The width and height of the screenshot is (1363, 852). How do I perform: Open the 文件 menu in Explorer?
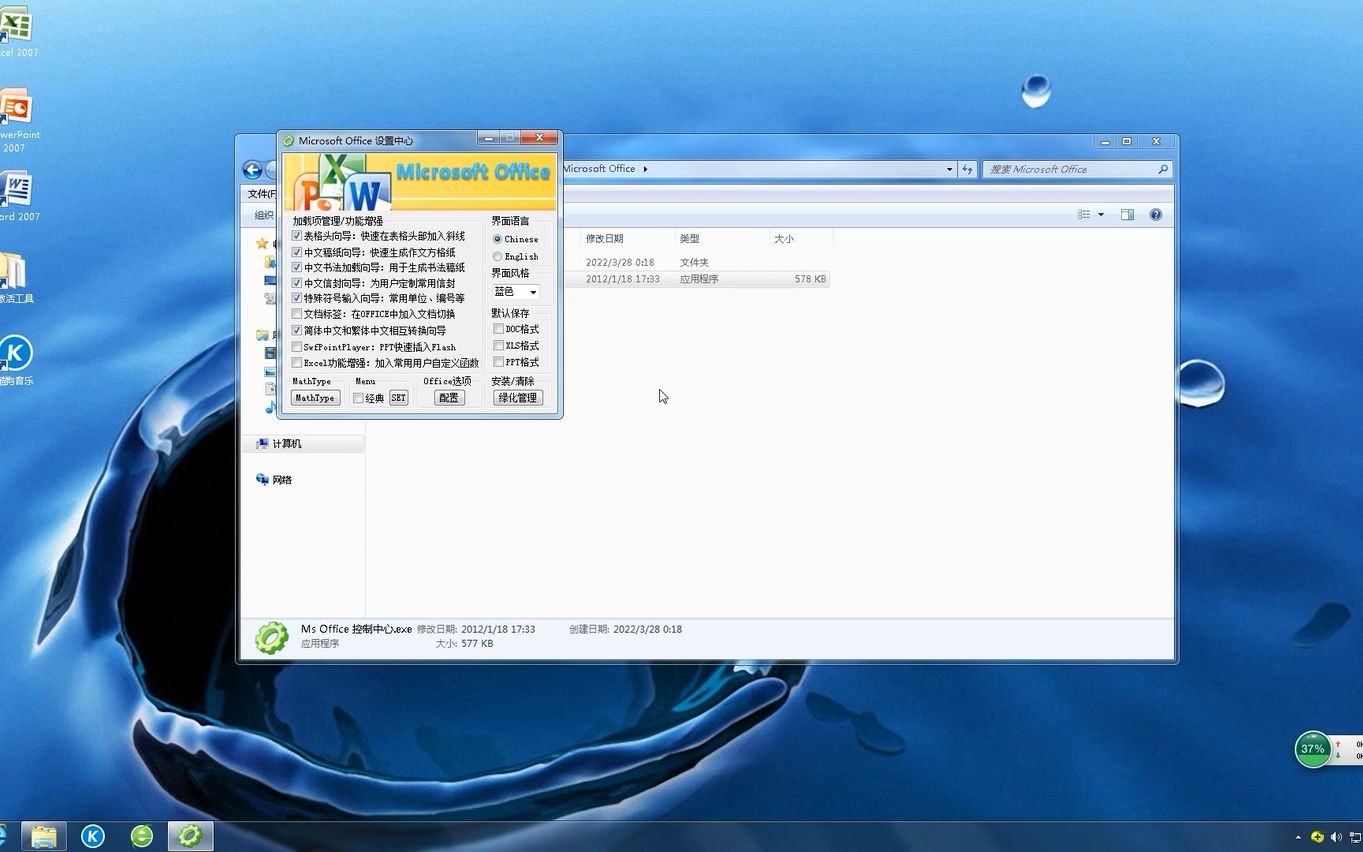click(262, 194)
